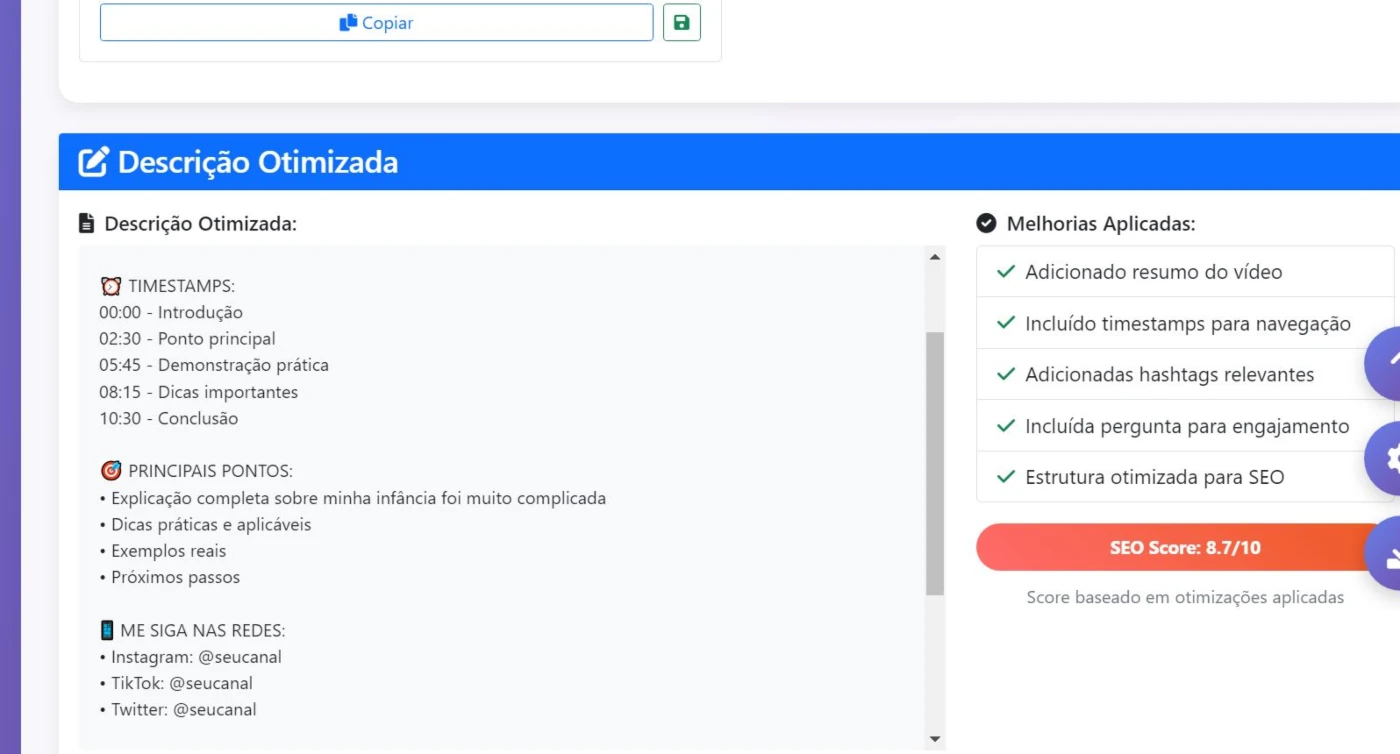This screenshot has height=754, width=1400.
Task: Click the check-circle icon beside Melhorias Aplicadas
Action: click(x=986, y=223)
